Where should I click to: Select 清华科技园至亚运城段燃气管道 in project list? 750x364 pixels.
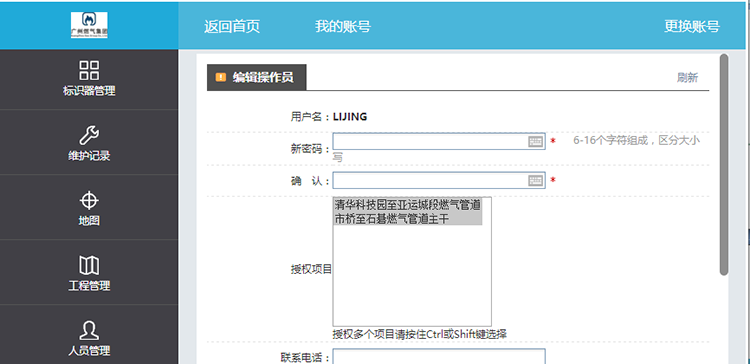(408, 205)
